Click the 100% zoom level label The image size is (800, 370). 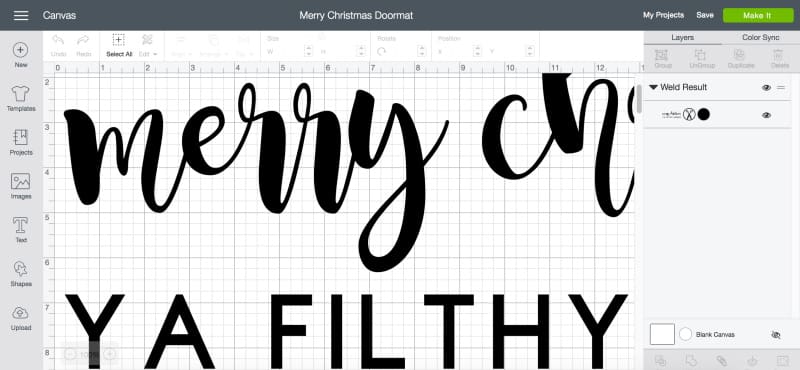pos(90,355)
